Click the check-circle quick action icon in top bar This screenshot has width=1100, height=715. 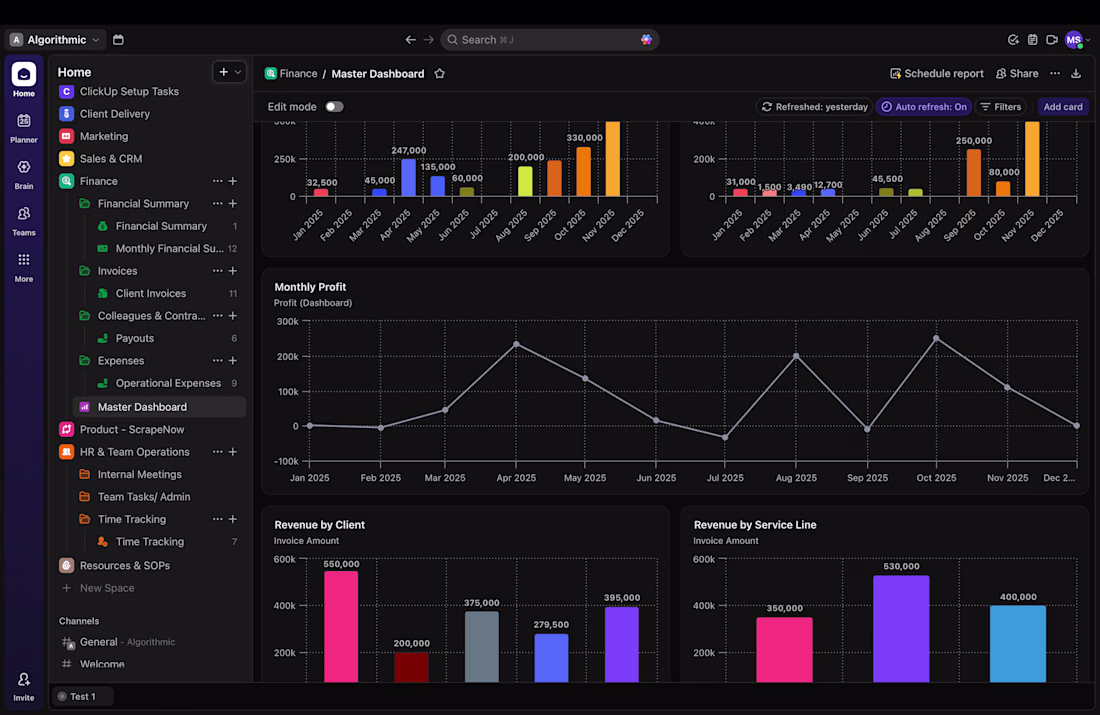coord(1013,40)
